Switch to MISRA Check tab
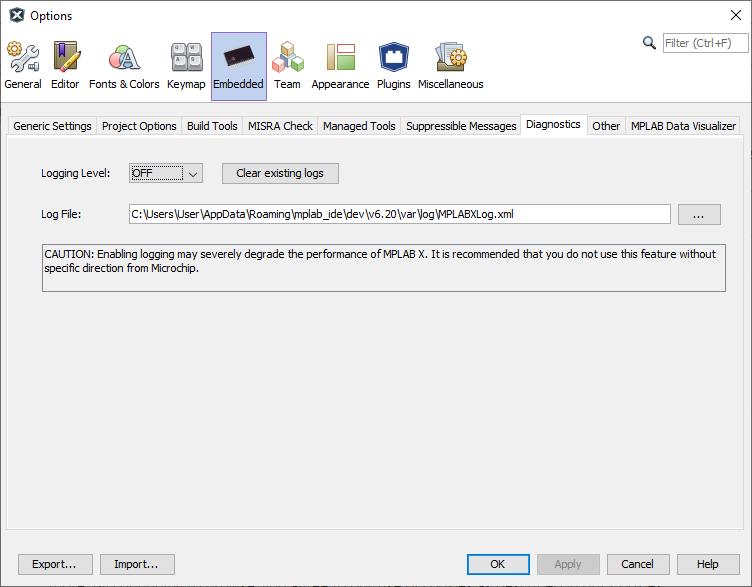 [x=280, y=126]
